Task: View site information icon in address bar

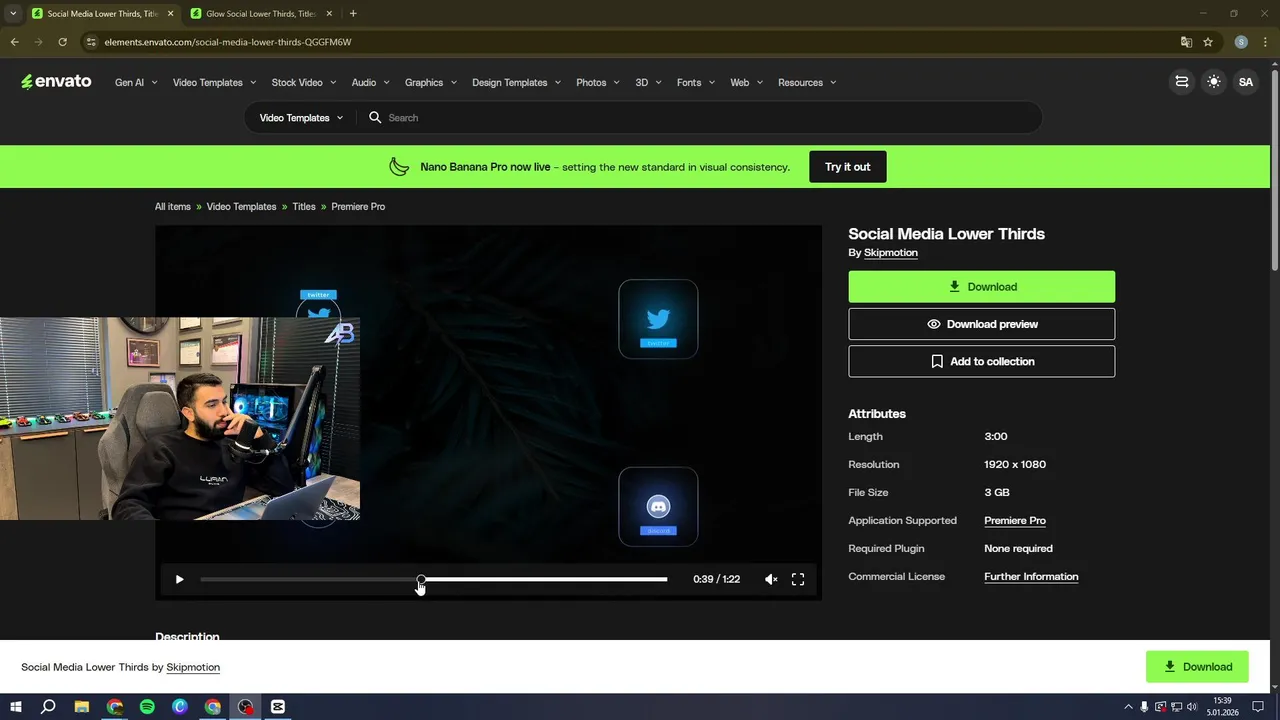Action: [x=91, y=42]
